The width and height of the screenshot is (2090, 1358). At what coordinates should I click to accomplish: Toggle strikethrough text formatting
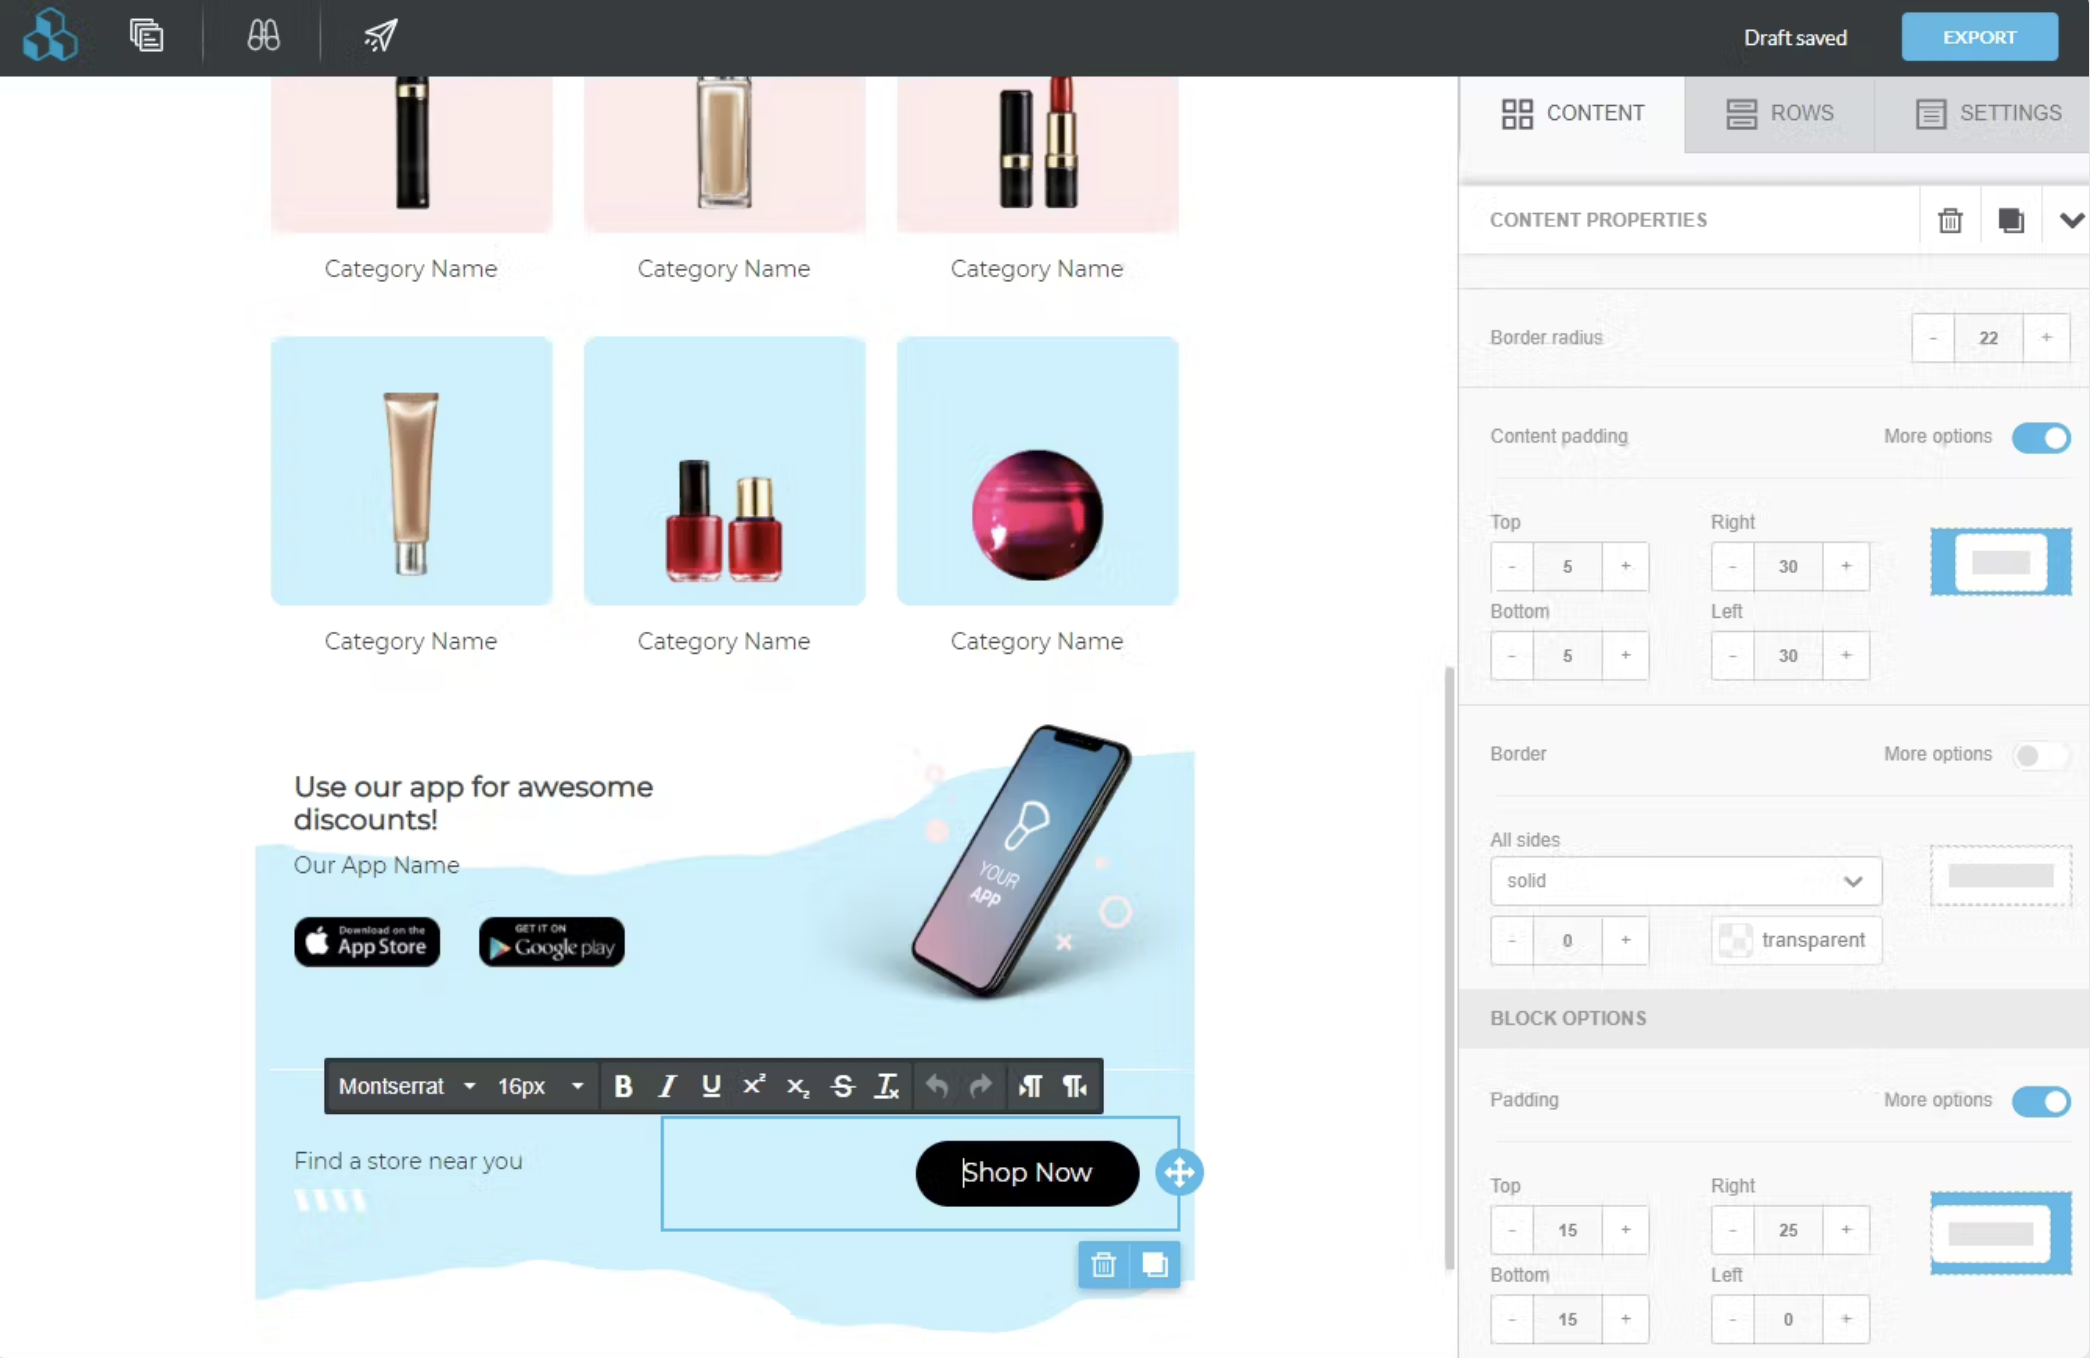[842, 1086]
